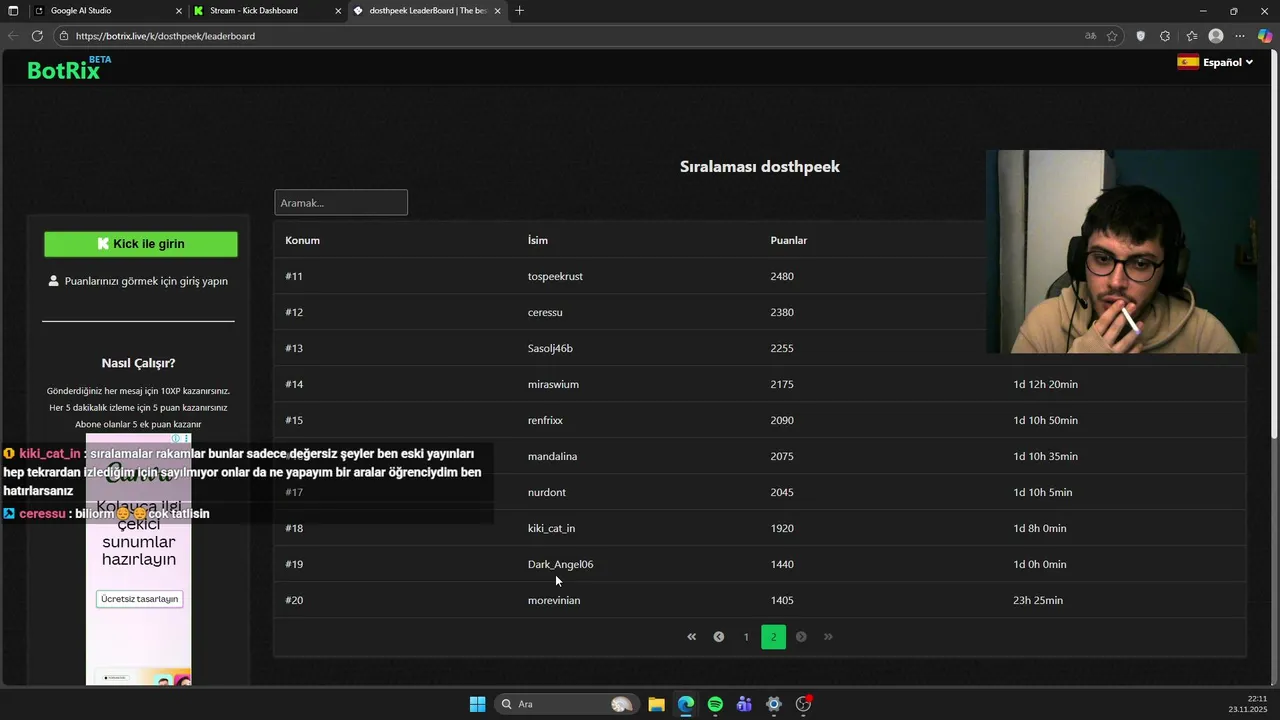
Task: Open File Explorer from taskbar
Action: (x=656, y=704)
